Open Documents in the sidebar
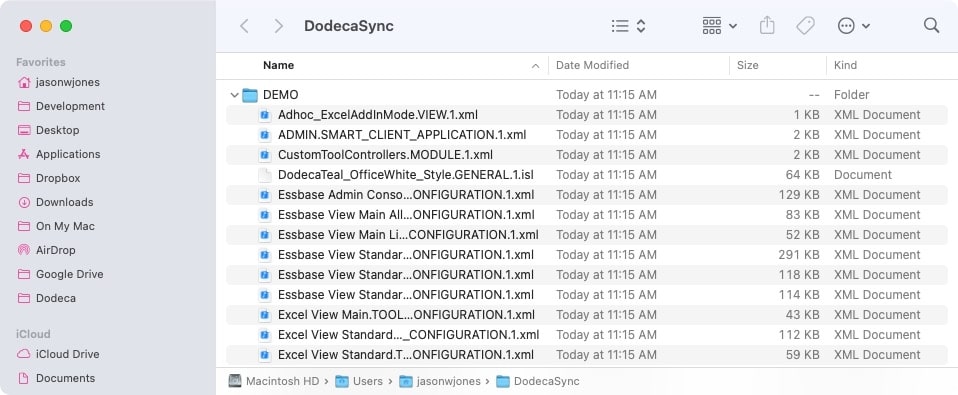Image resolution: width=958 pixels, height=395 pixels. tap(65, 379)
